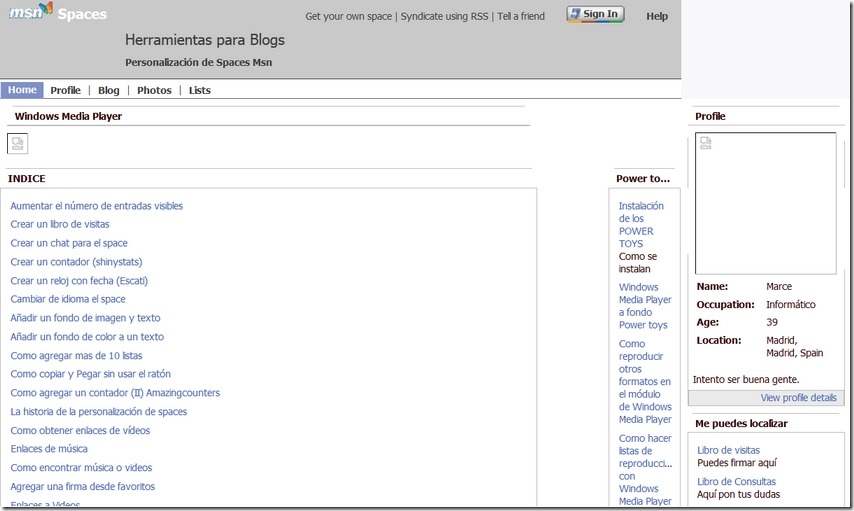Click Syndicate using RSS link
Screen dimensions: 854x511
pyautogui.click(x=444, y=16)
